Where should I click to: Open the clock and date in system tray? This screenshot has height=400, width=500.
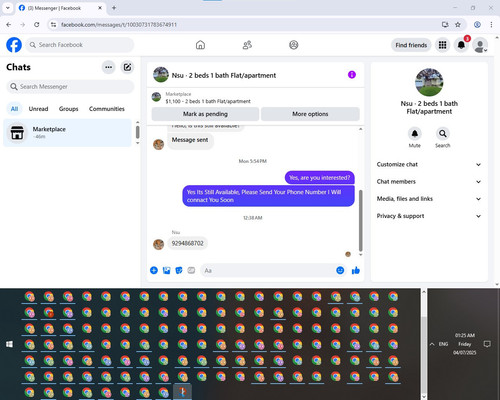(464, 344)
